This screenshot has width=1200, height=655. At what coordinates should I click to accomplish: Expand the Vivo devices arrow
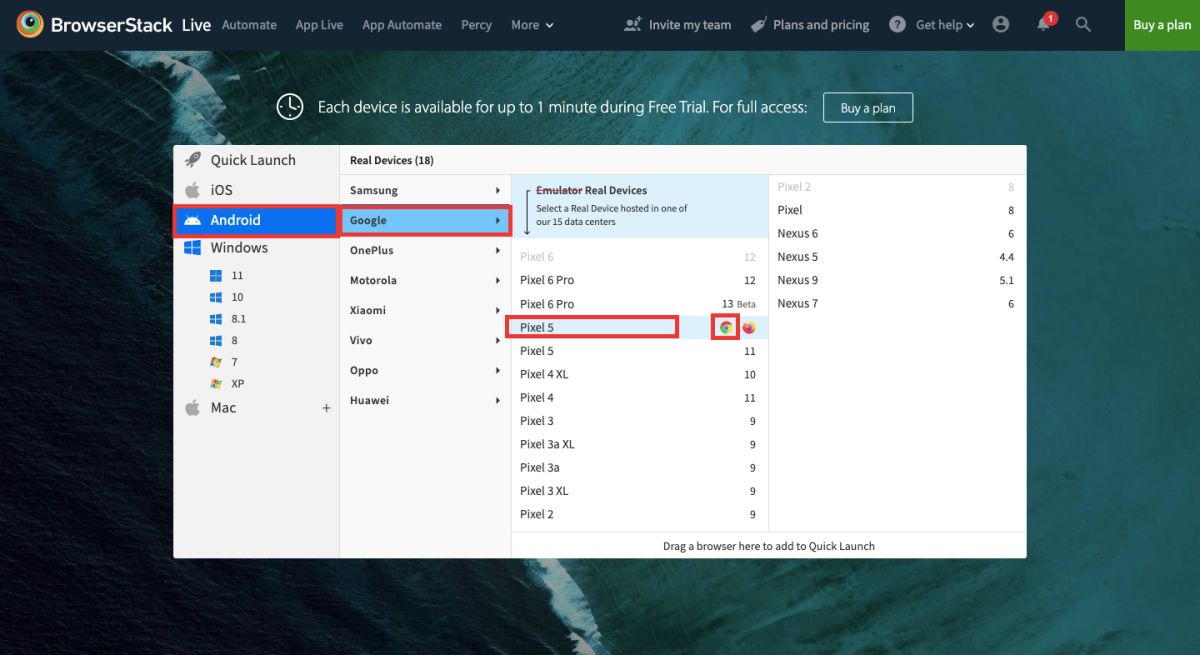click(498, 340)
